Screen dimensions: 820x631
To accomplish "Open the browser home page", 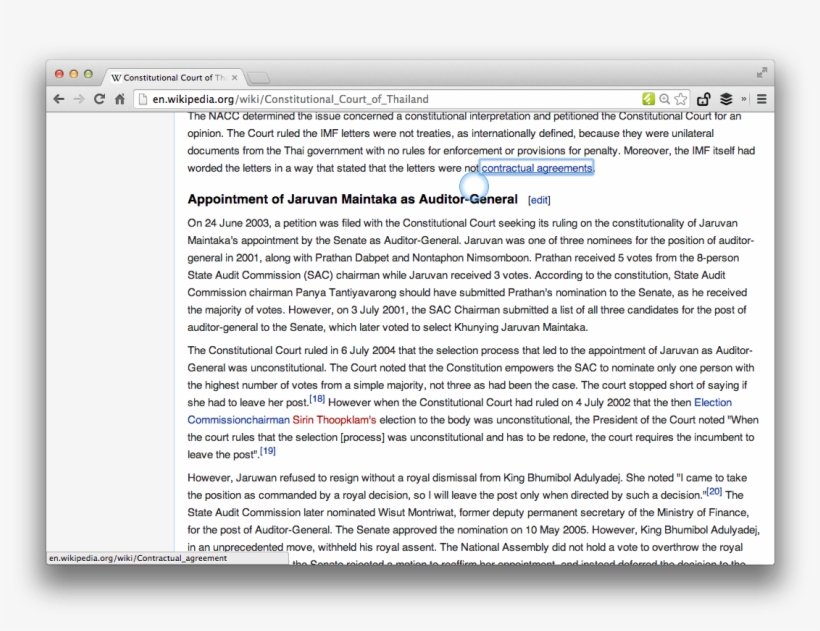I will tap(120, 99).
